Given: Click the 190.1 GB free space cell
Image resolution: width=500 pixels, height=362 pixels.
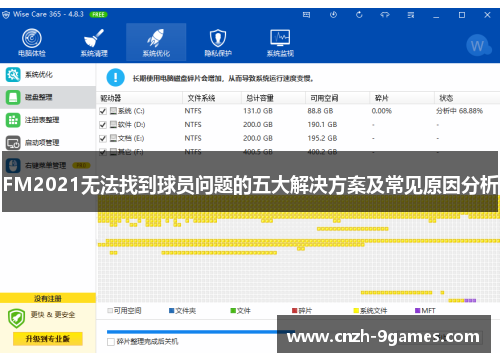Looking at the screenshot, I should (322, 125).
